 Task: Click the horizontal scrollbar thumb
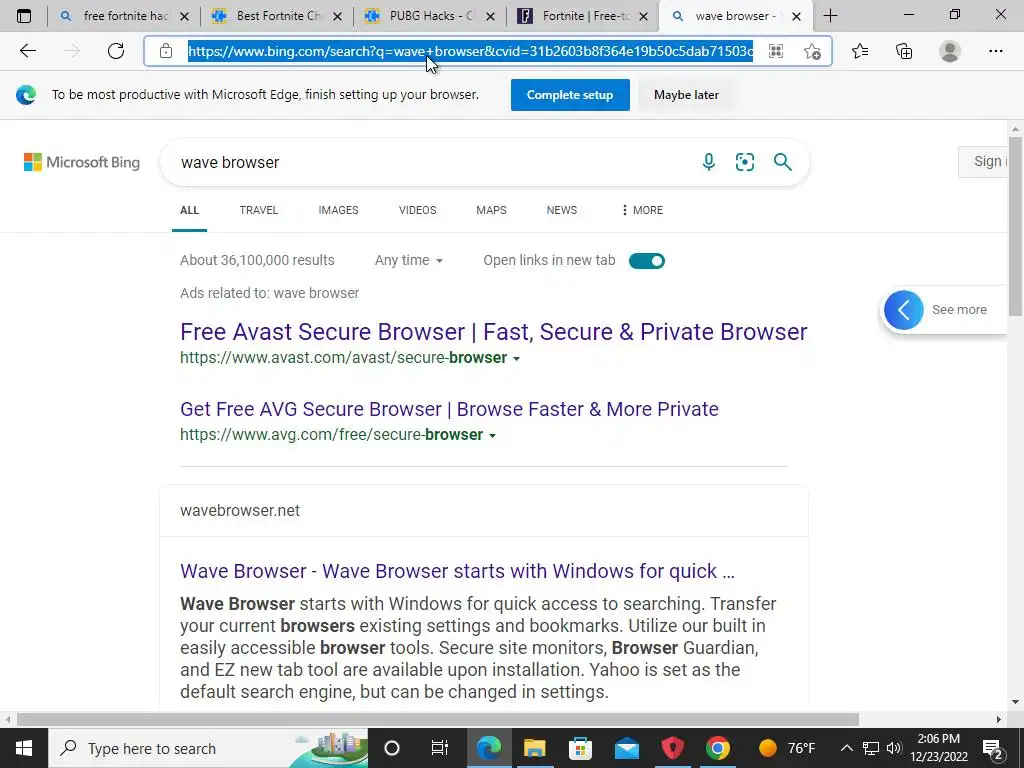click(x=437, y=719)
